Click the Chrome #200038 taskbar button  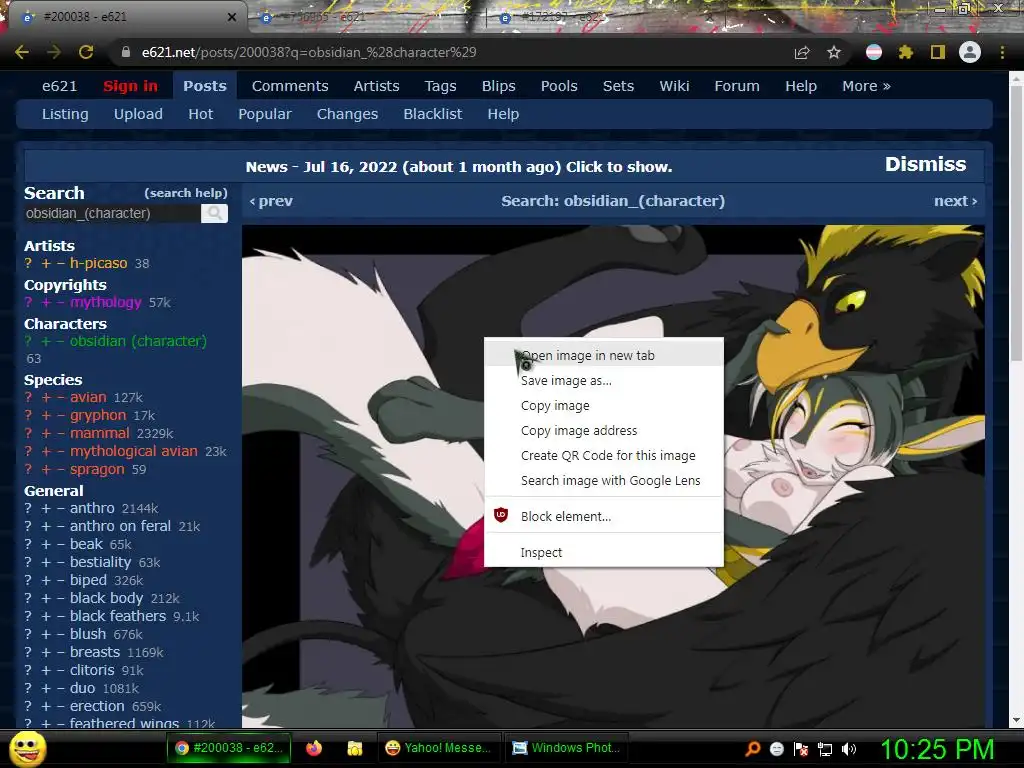[229, 748]
